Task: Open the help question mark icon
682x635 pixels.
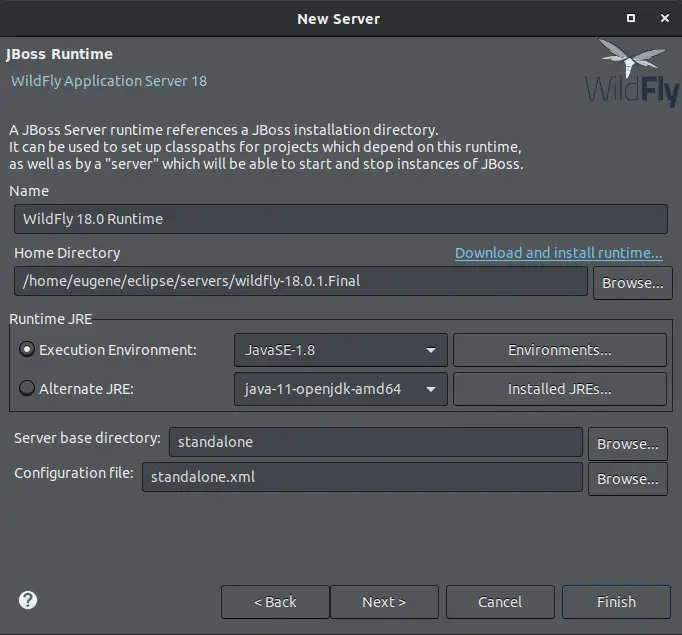Action: [28, 601]
